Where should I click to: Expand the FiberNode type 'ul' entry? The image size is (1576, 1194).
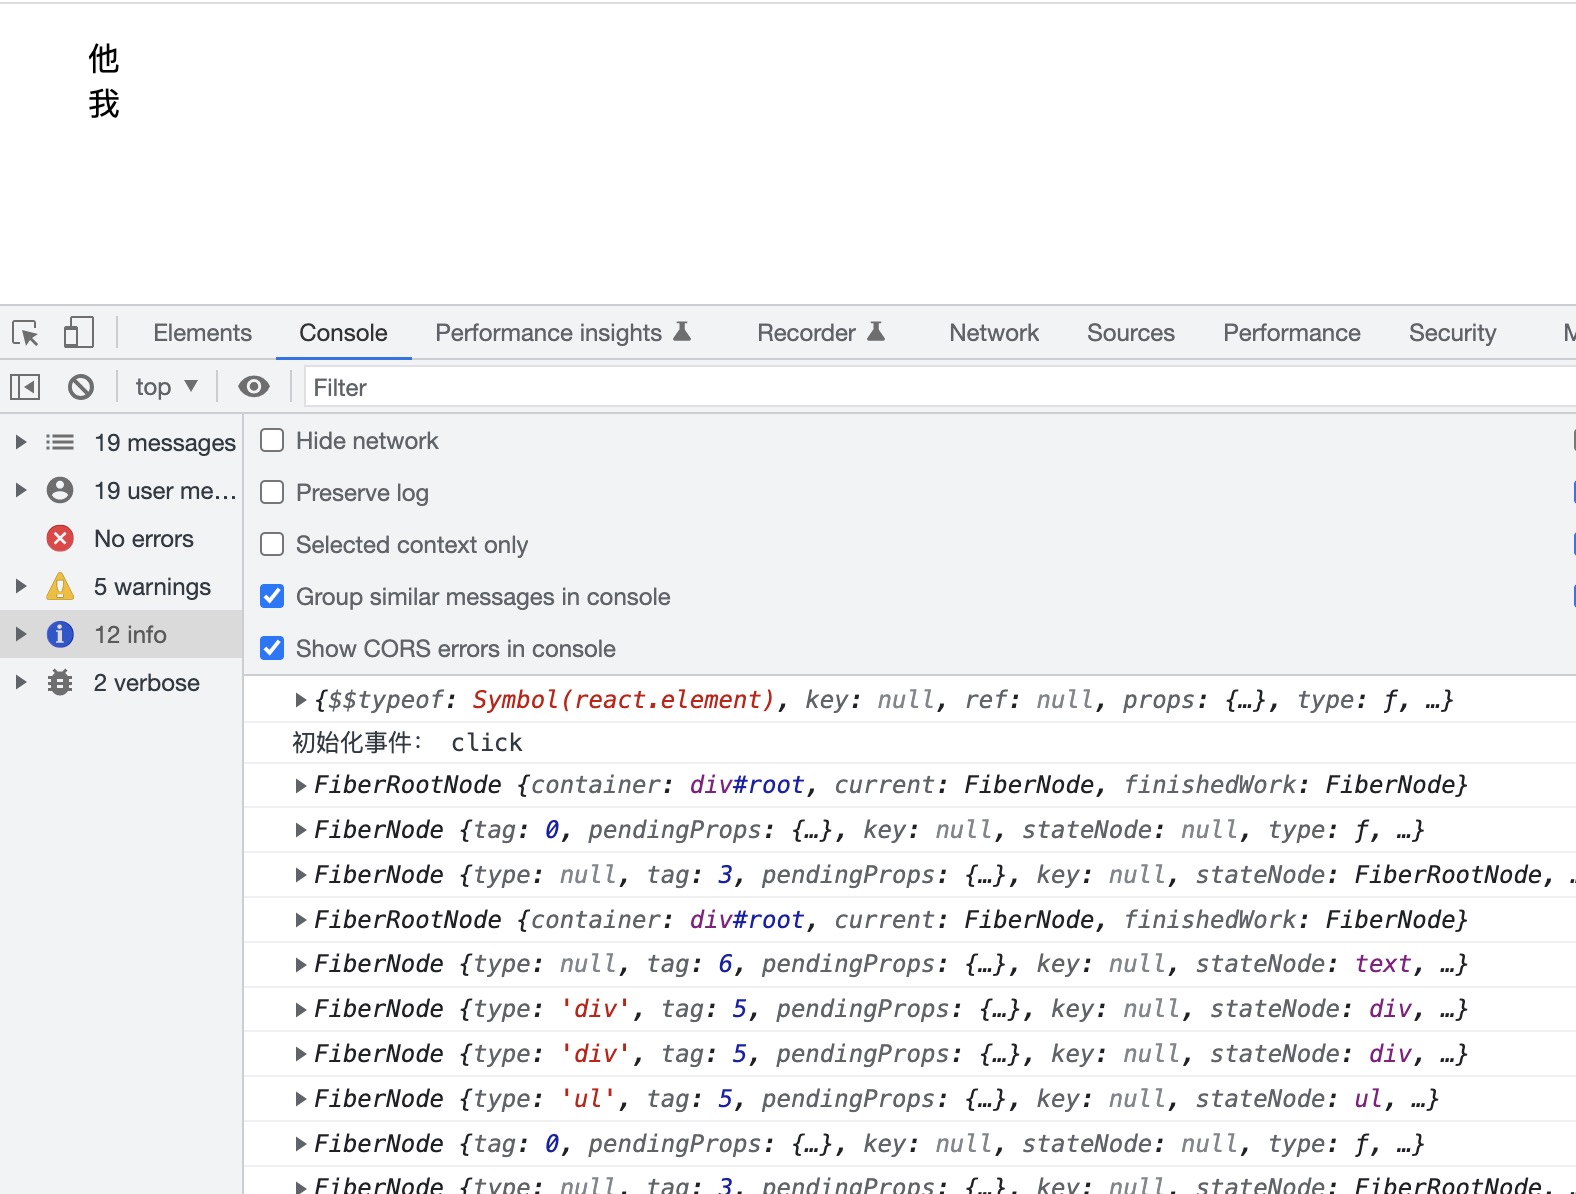(300, 1099)
